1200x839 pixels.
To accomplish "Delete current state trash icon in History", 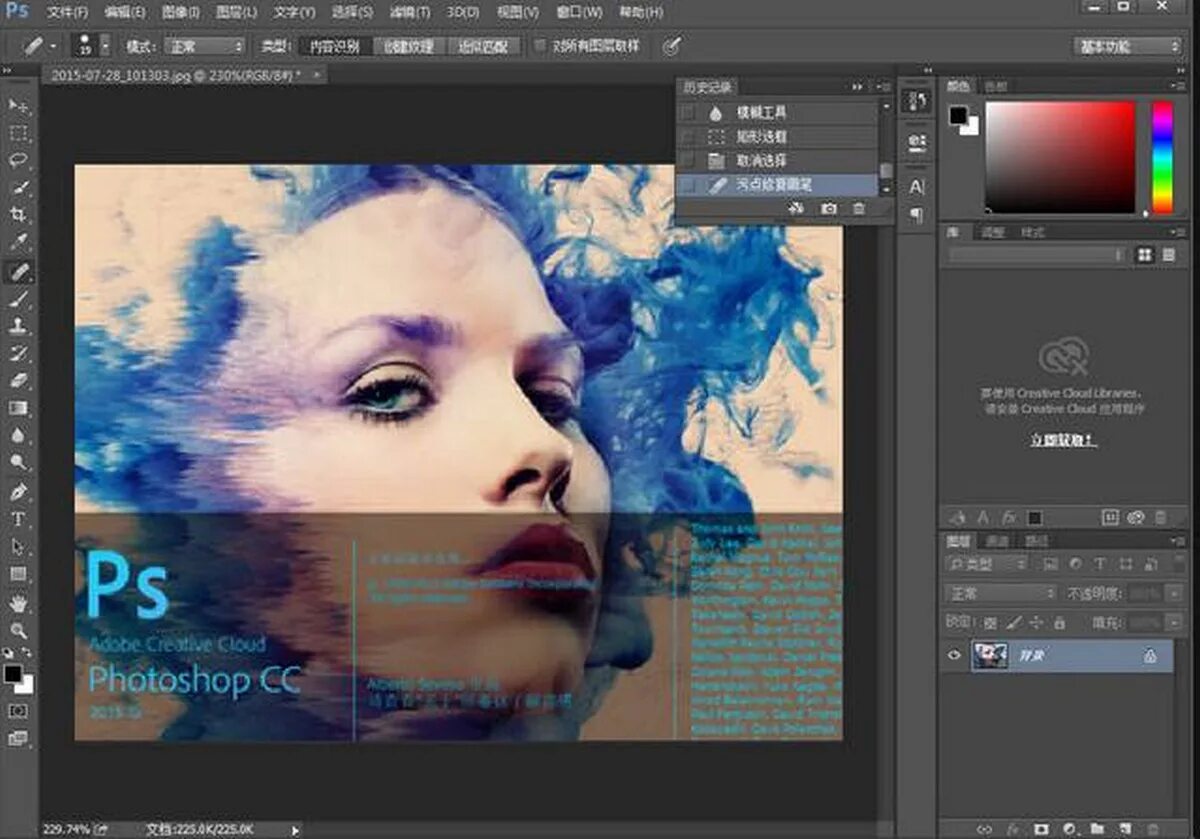I will pyautogui.click(x=858, y=208).
